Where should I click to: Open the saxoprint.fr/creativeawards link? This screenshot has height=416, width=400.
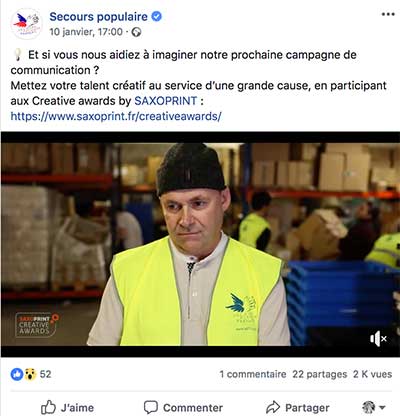(116, 116)
